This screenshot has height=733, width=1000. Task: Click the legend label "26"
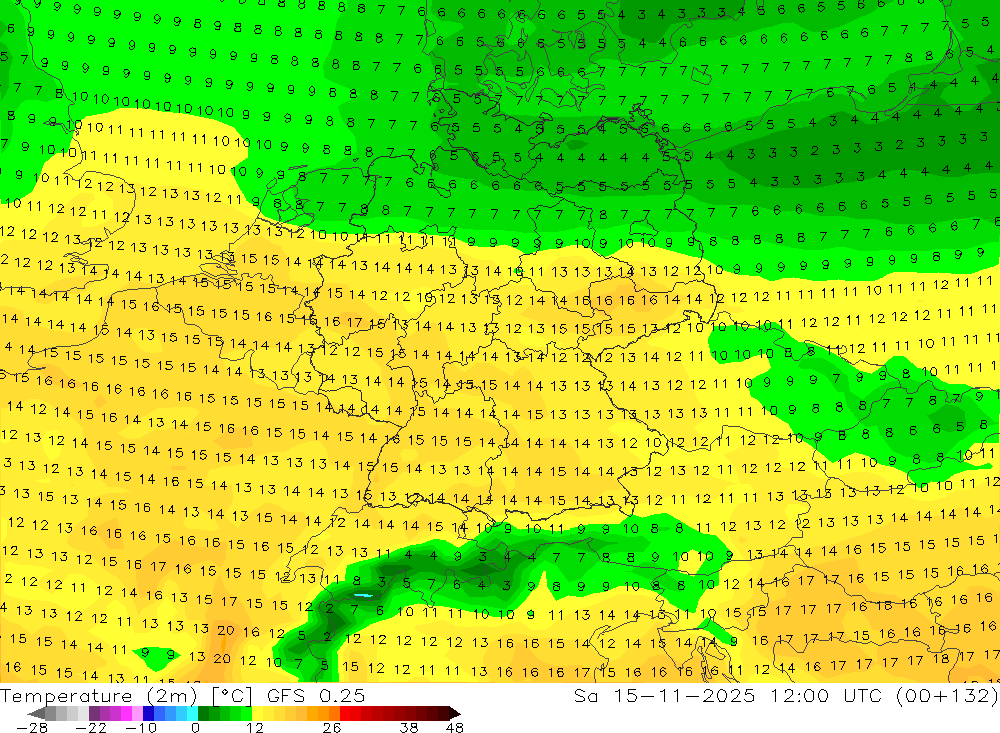pos(332,728)
